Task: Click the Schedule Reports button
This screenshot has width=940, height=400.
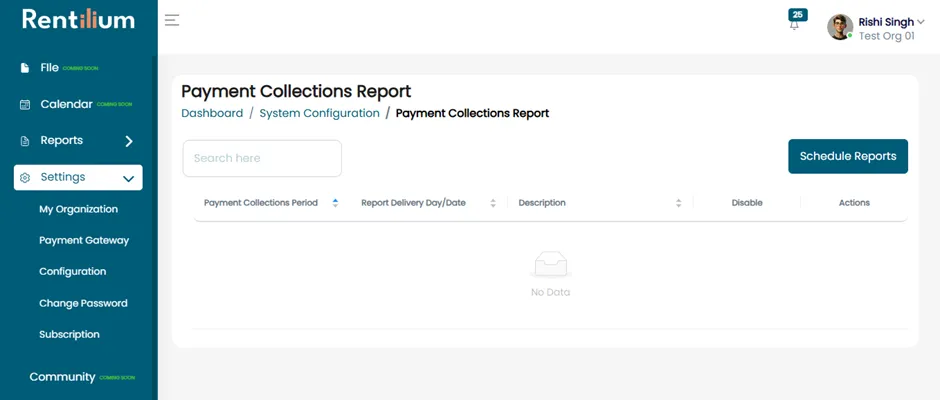Action: (x=848, y=157)
